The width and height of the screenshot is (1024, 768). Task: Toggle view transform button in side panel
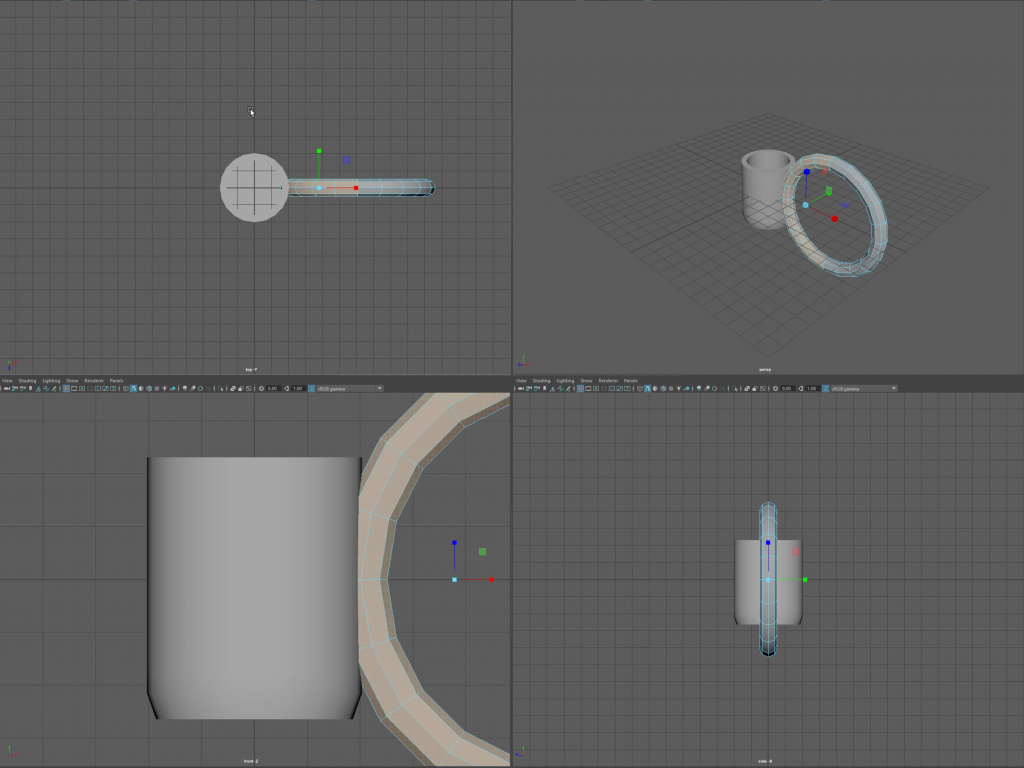825,388
